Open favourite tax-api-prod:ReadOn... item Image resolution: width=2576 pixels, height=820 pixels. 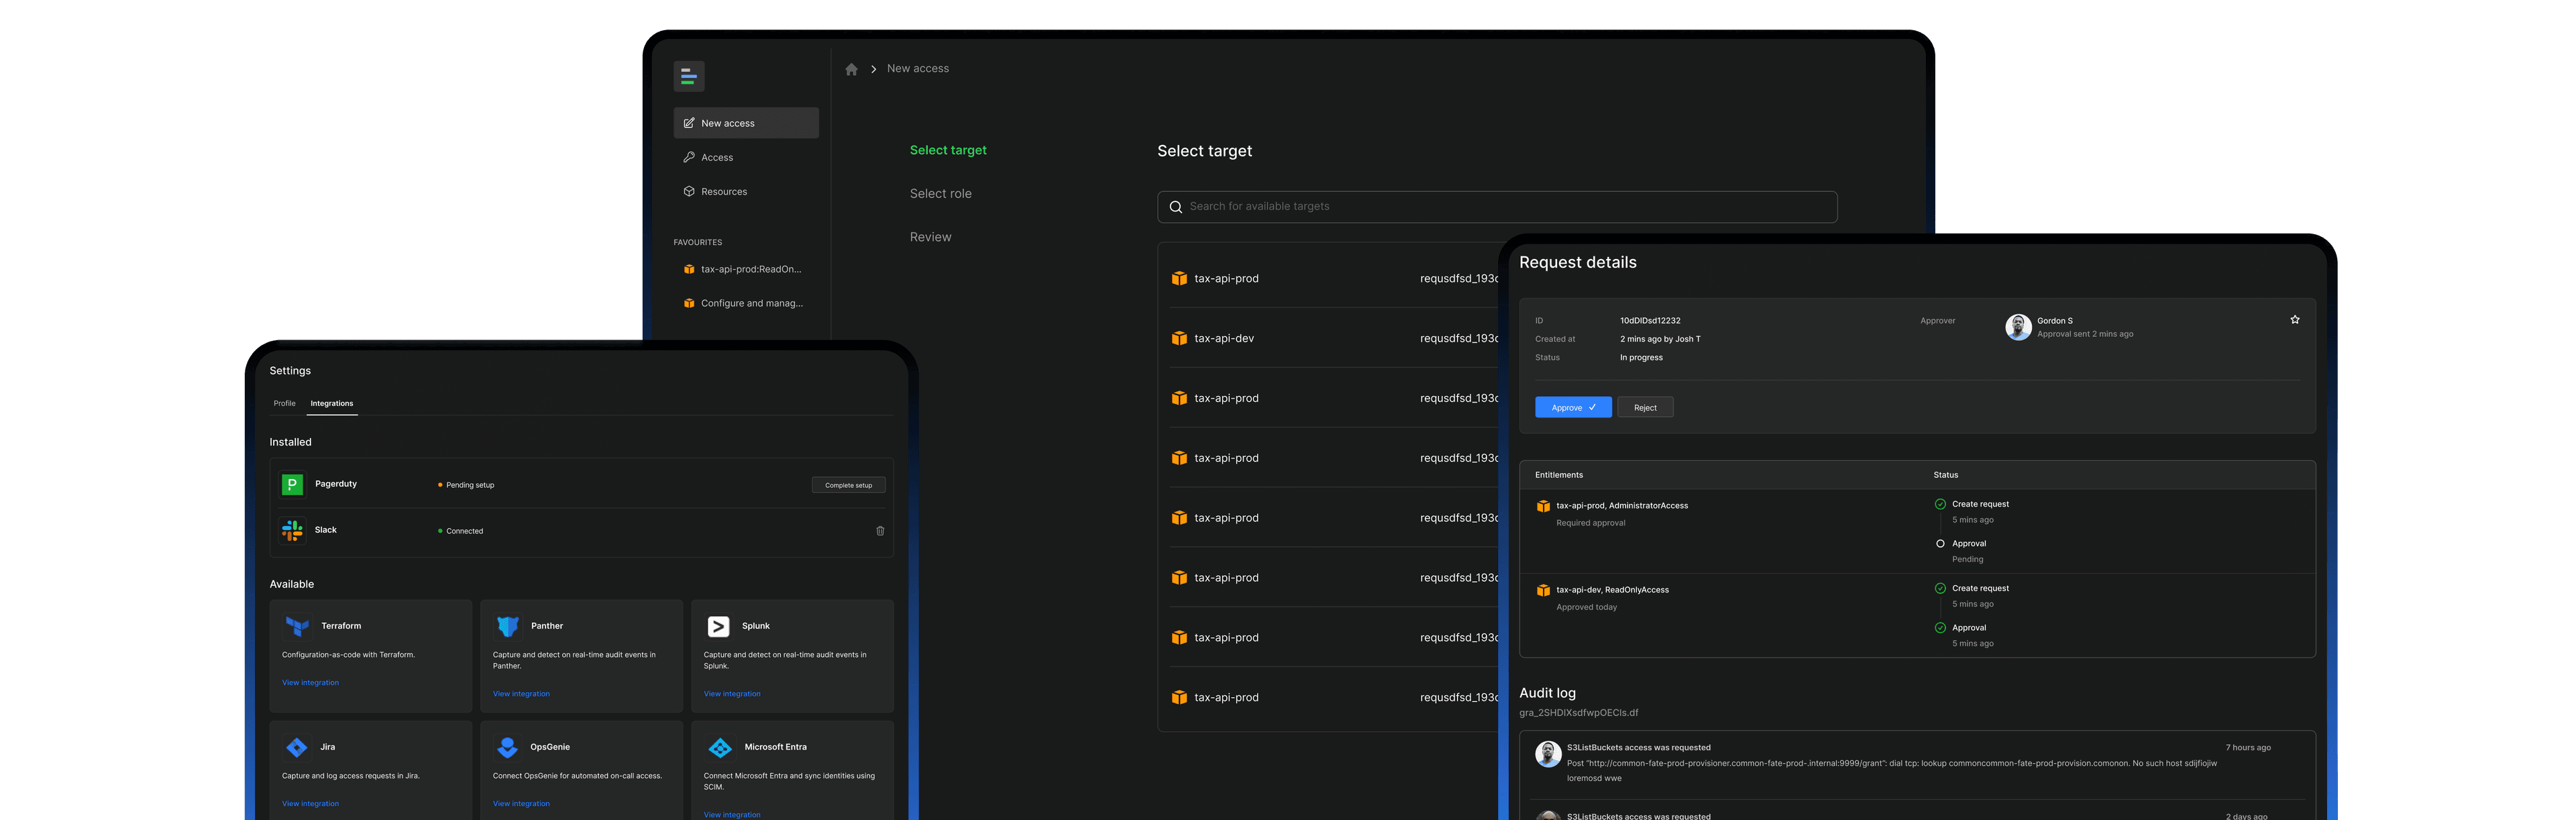pos(750,269)
